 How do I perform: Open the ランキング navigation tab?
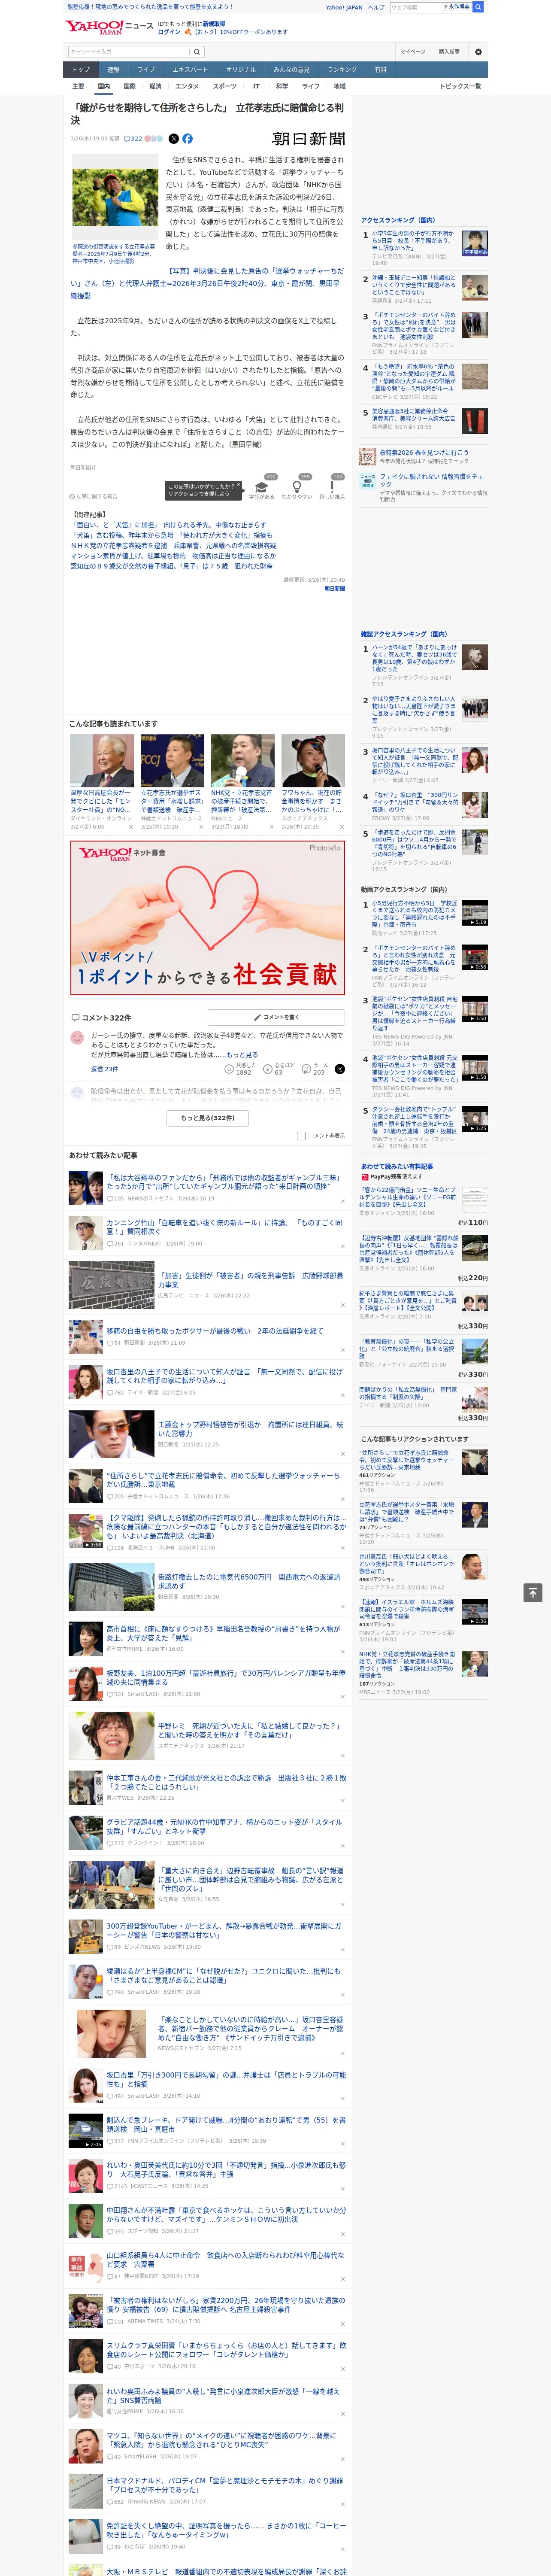coord(342,70)
